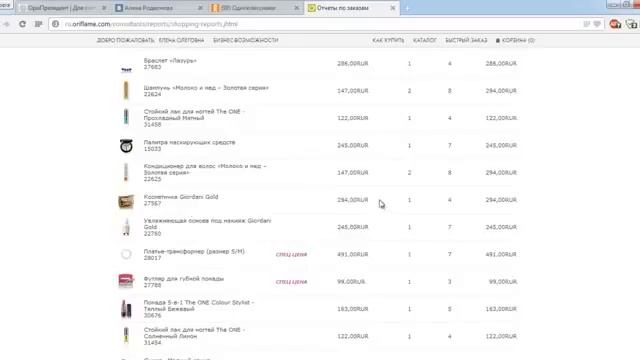Open the 'БЫСТРЫЙ ЗАКАЗ' link

click(x=466, y=40)
